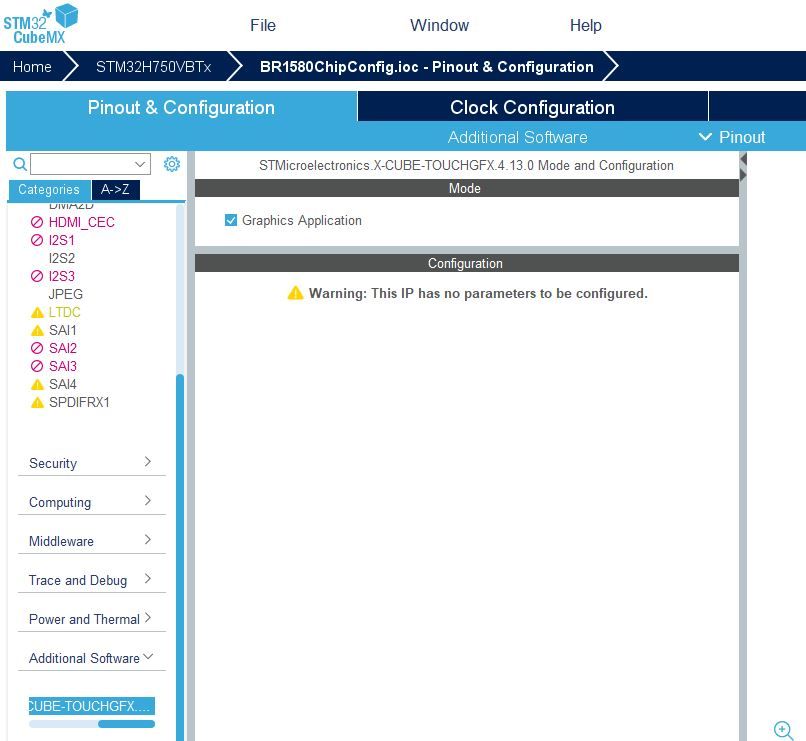
Task: Select the SAI3 peripheral
Action: [63, 366]
